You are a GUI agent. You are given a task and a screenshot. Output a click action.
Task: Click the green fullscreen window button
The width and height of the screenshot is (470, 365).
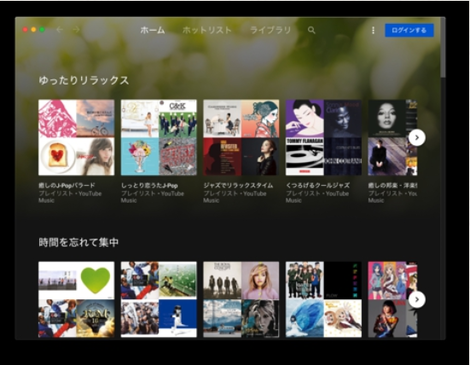point(42,30)
